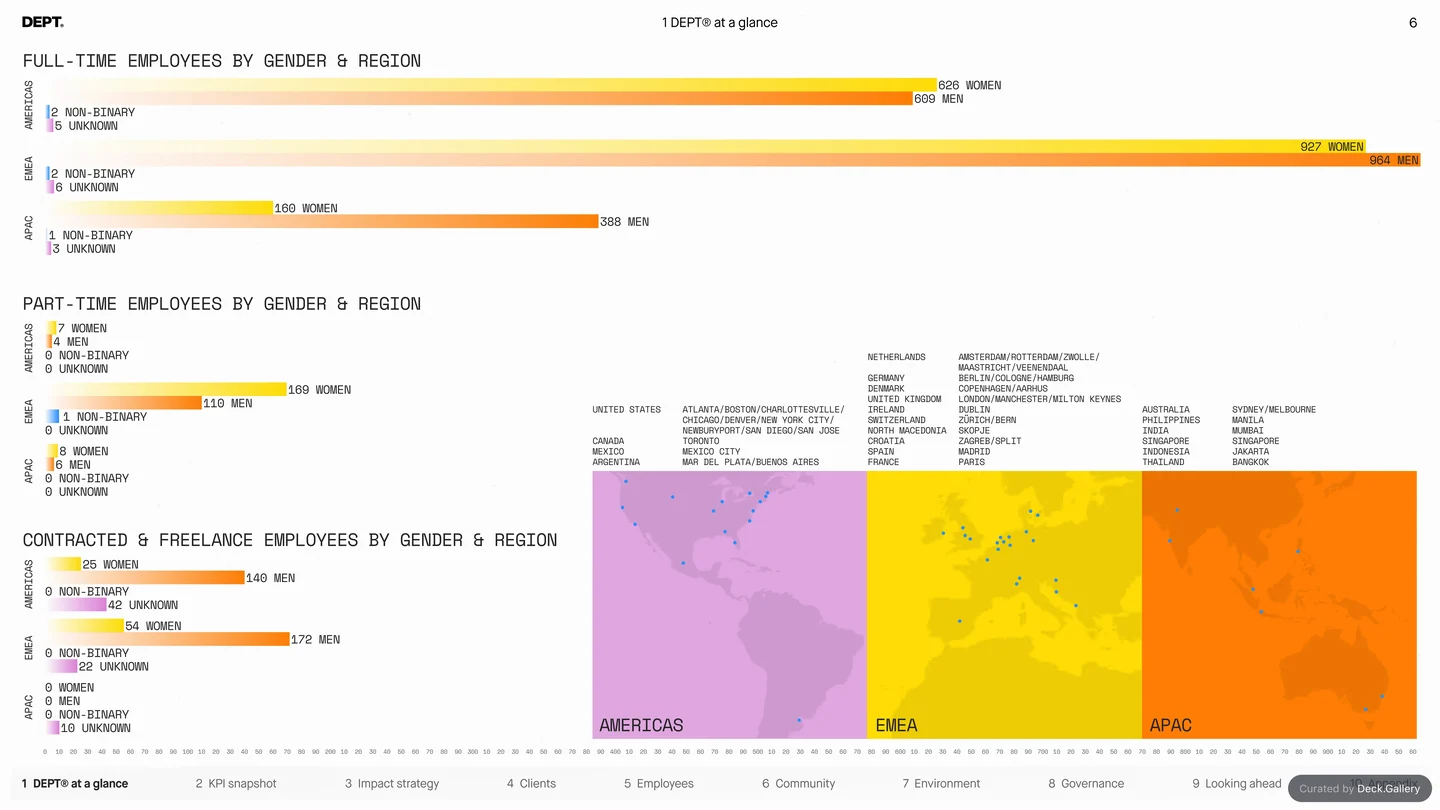Click the current DEPT at a glance tab
Screen dimensions: 1440x810
[x=75, y=783]
